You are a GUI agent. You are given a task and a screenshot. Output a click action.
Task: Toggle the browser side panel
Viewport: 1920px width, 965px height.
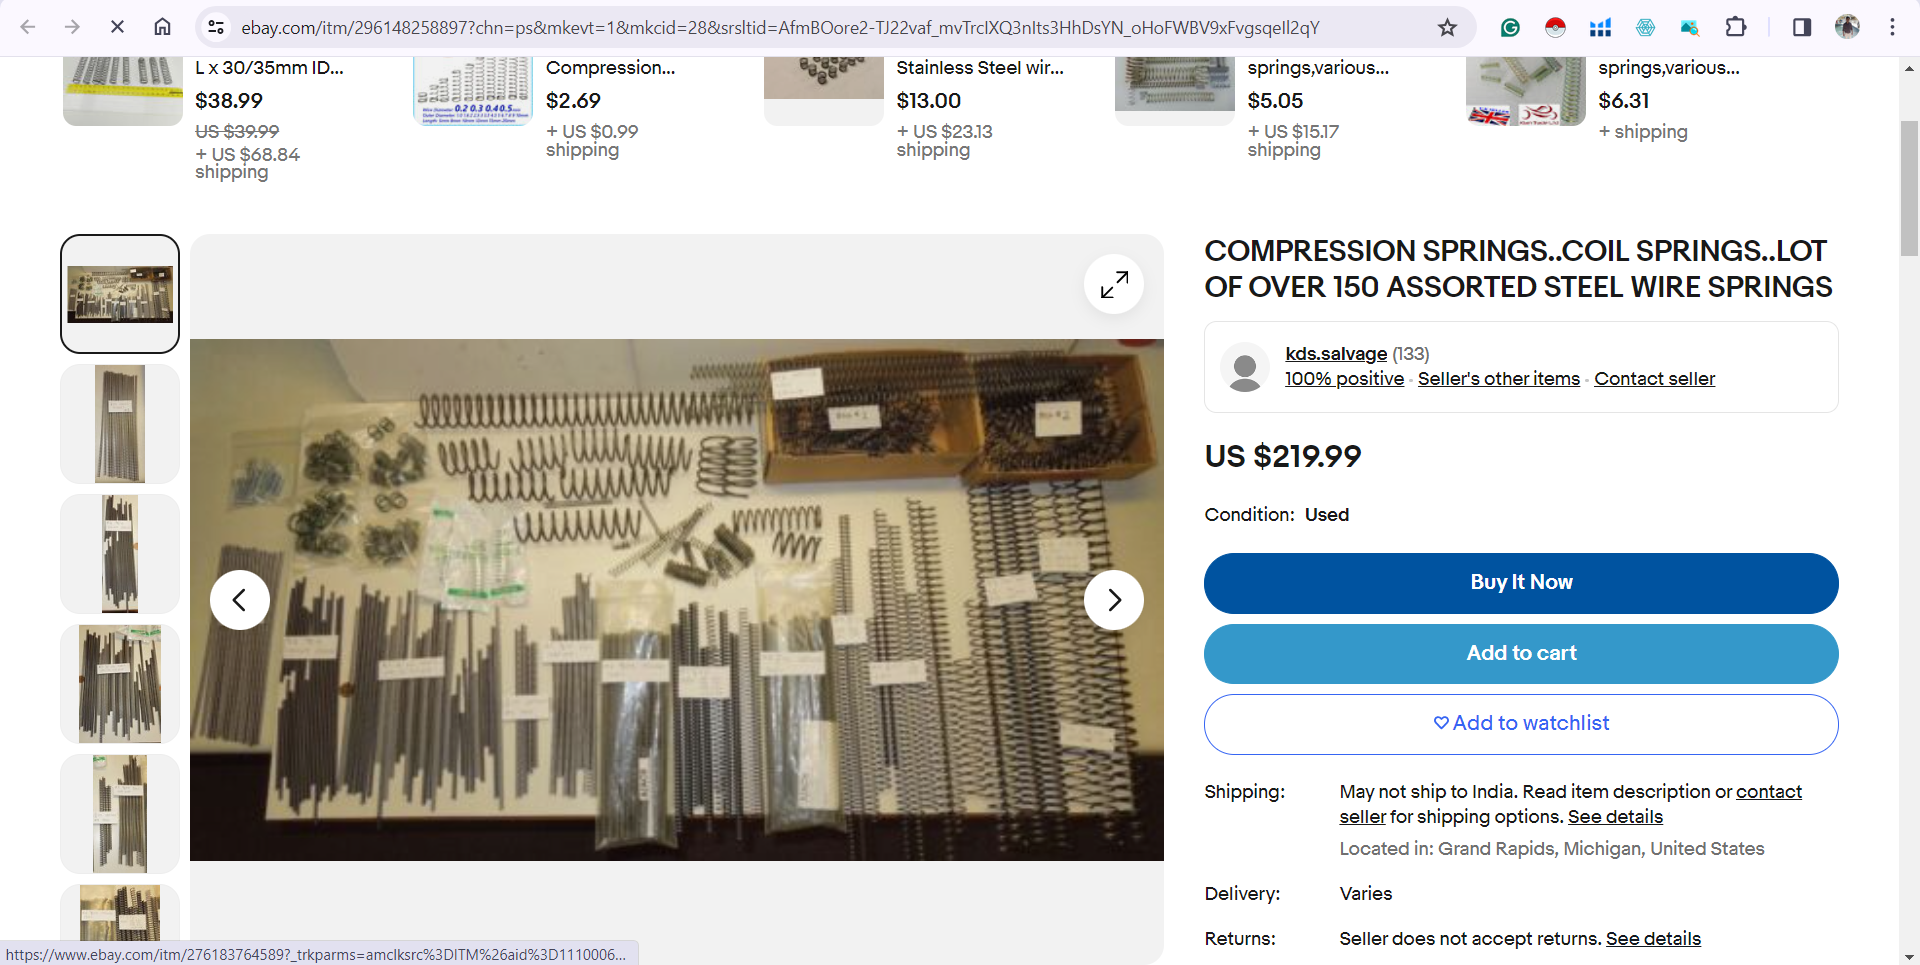click(1802, 27)
